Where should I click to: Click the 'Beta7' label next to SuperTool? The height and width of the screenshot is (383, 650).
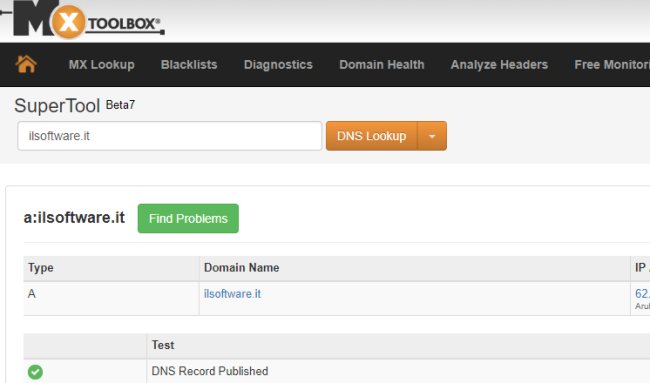point(120,105)
